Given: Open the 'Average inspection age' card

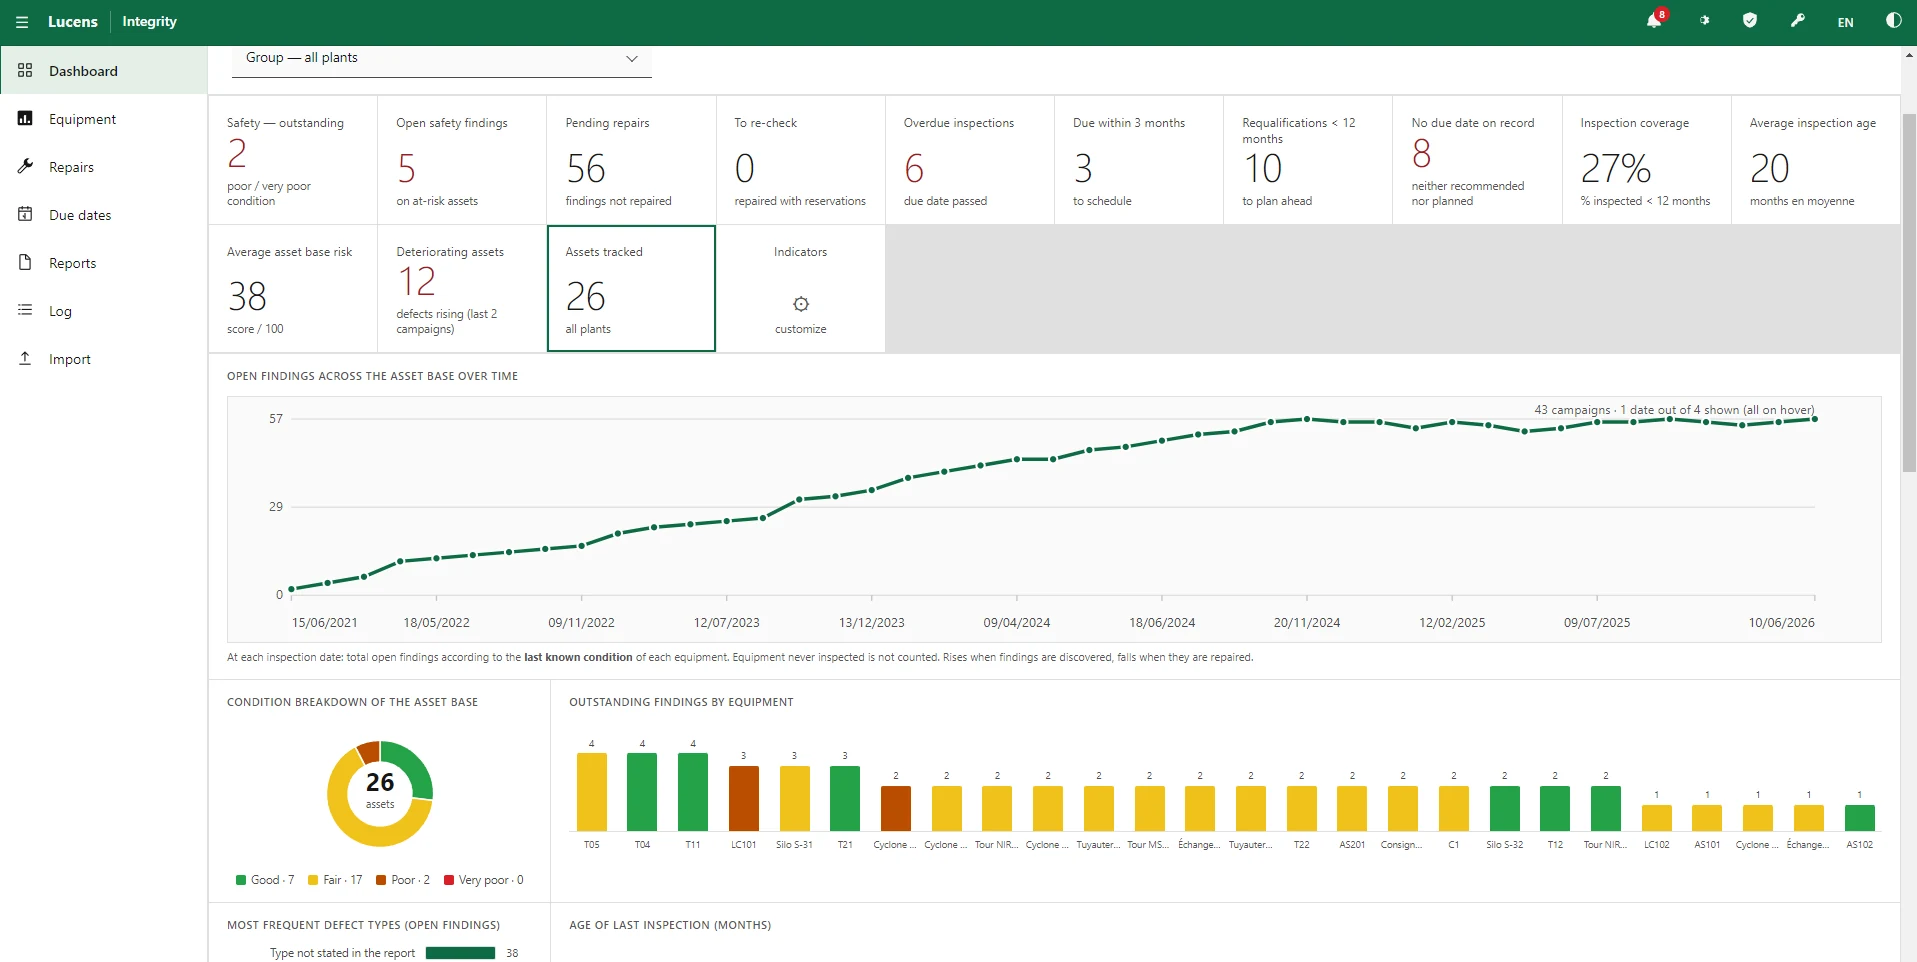Looking at the screenshot, I should point(1816,160).
